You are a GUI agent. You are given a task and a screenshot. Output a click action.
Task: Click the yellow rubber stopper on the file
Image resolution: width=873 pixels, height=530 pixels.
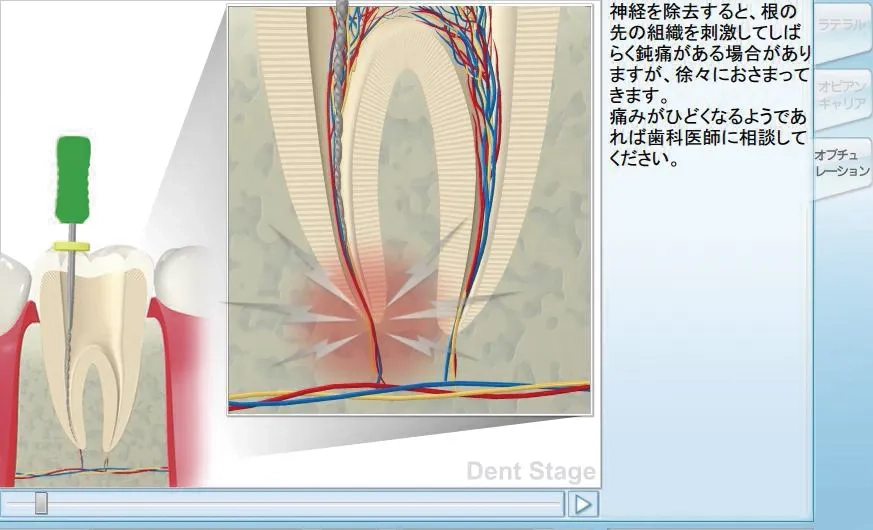(x=71, y=245)
